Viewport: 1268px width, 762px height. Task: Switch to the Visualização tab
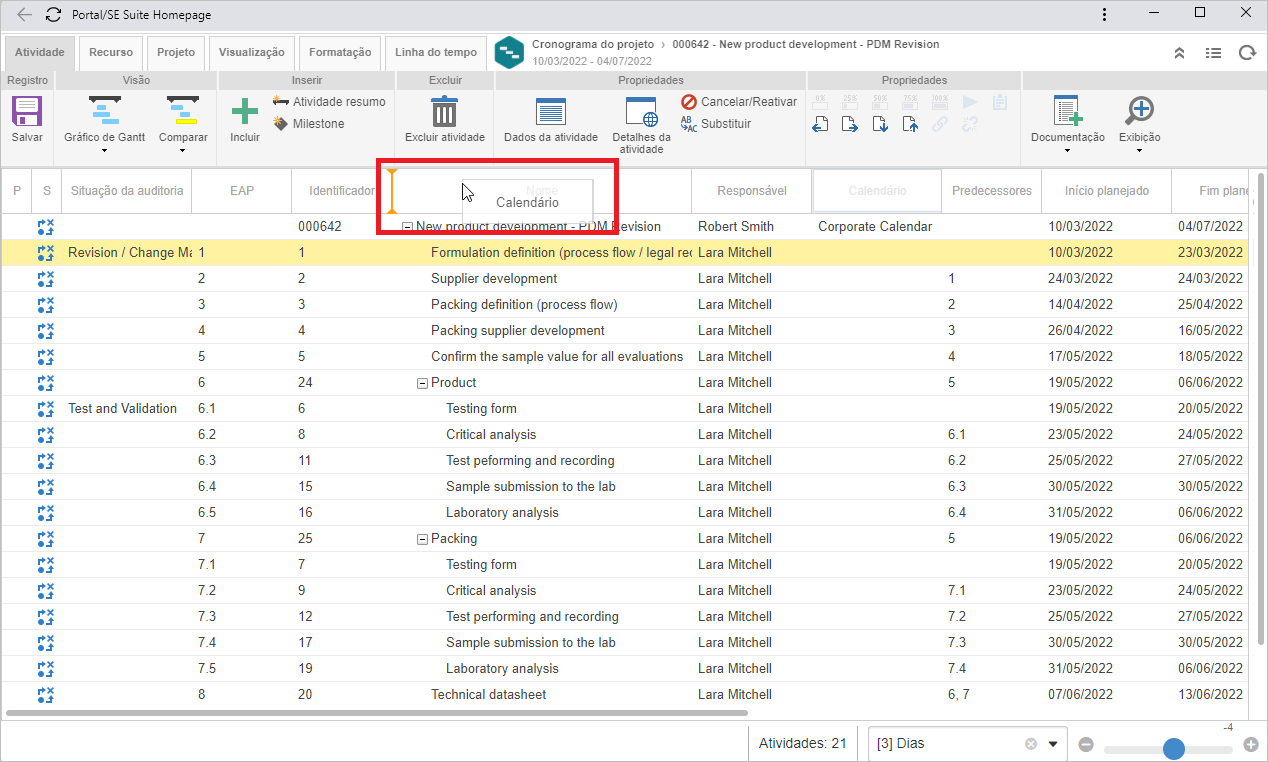click(x=252, y=53)
